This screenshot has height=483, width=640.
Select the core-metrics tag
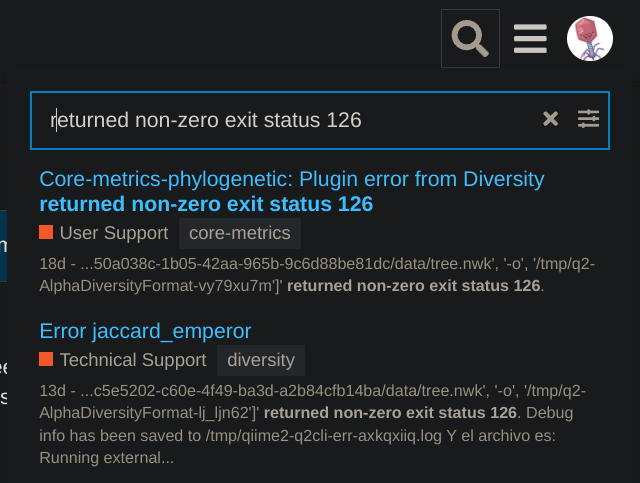coord(240,233)
